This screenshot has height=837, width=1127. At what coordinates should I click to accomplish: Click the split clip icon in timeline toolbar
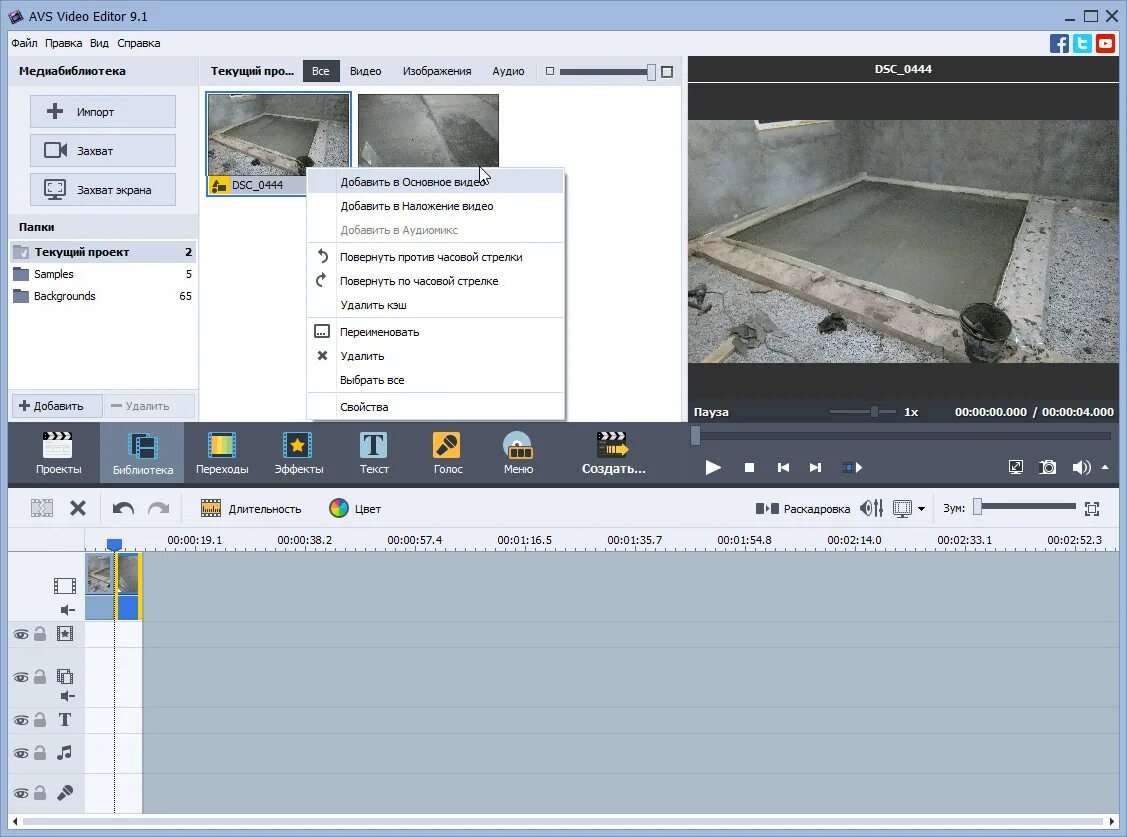(42, 509)
